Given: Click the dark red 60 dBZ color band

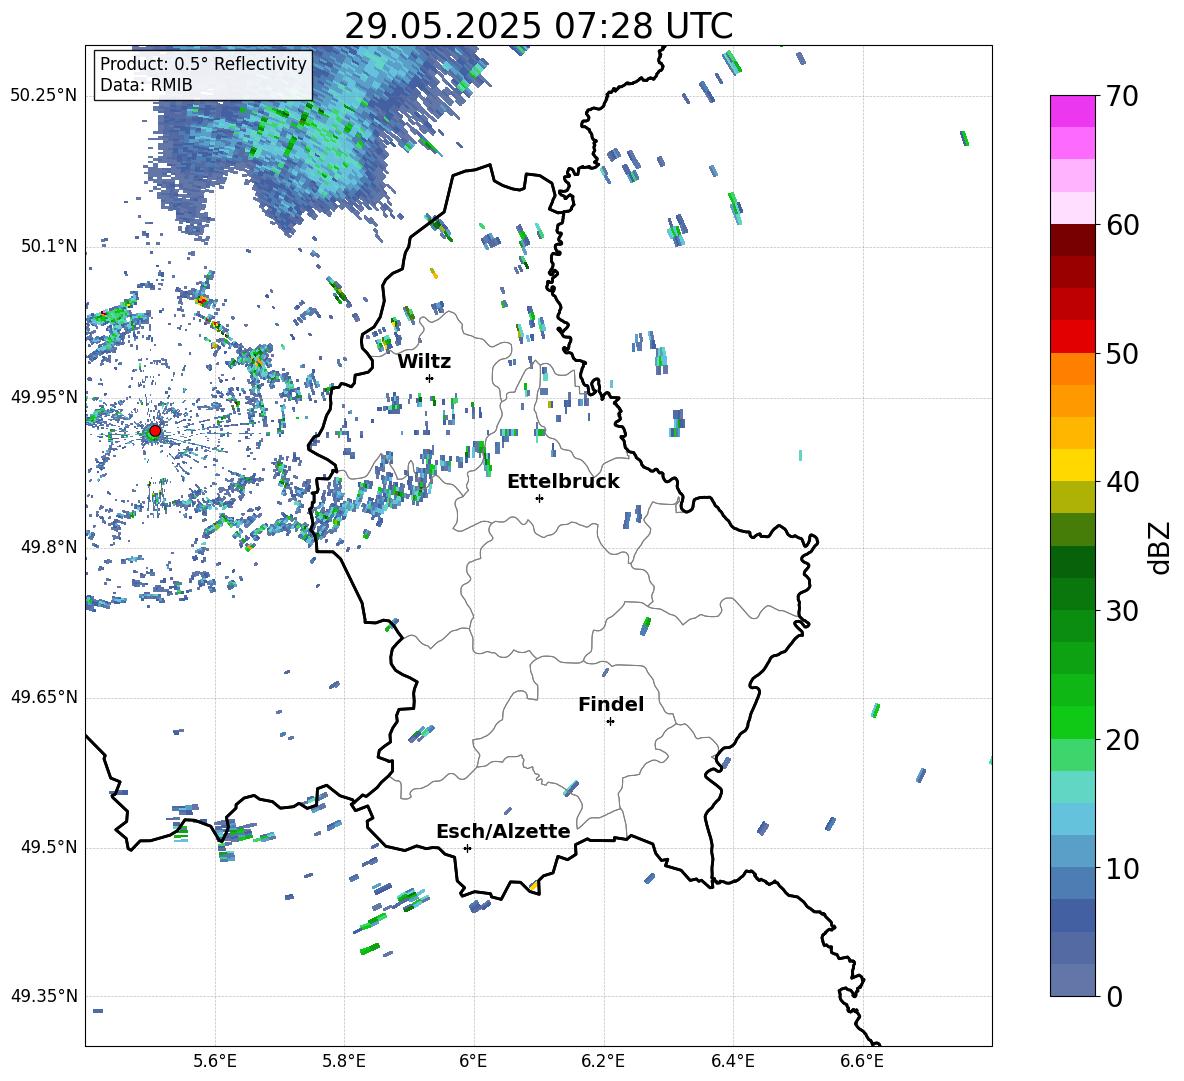Looking at the screenshot, I should [1072, 239].
